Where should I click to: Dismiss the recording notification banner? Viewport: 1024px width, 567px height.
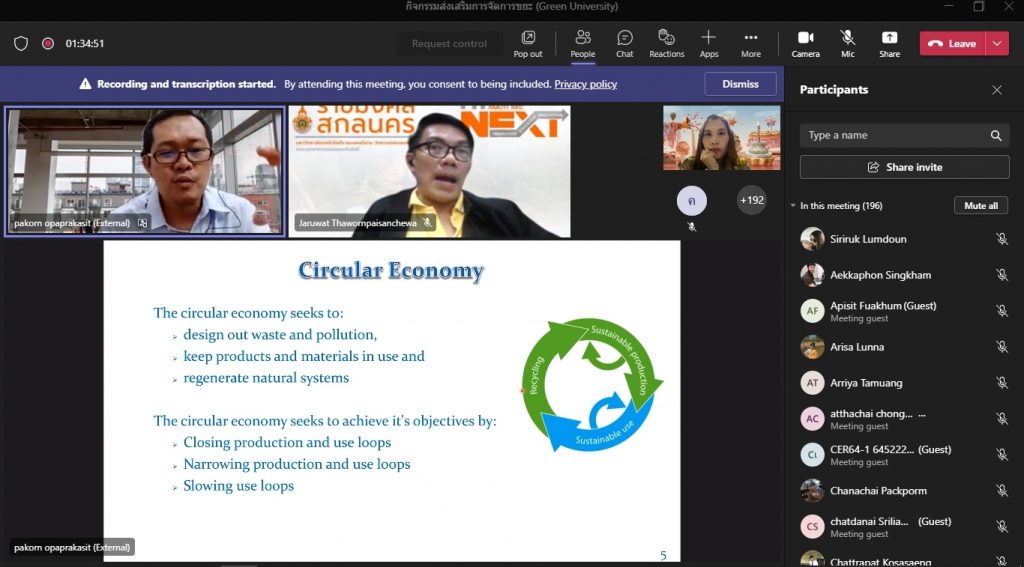[740, 84]
